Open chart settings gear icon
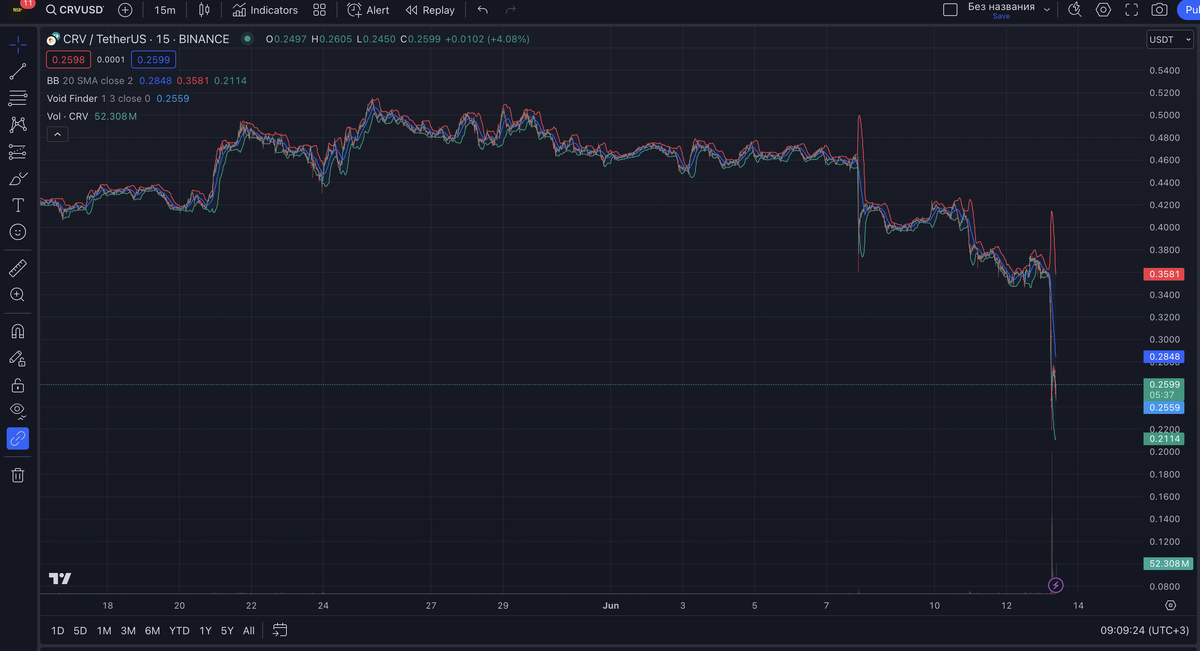Screen dimensions: 1200x651 1103,10
